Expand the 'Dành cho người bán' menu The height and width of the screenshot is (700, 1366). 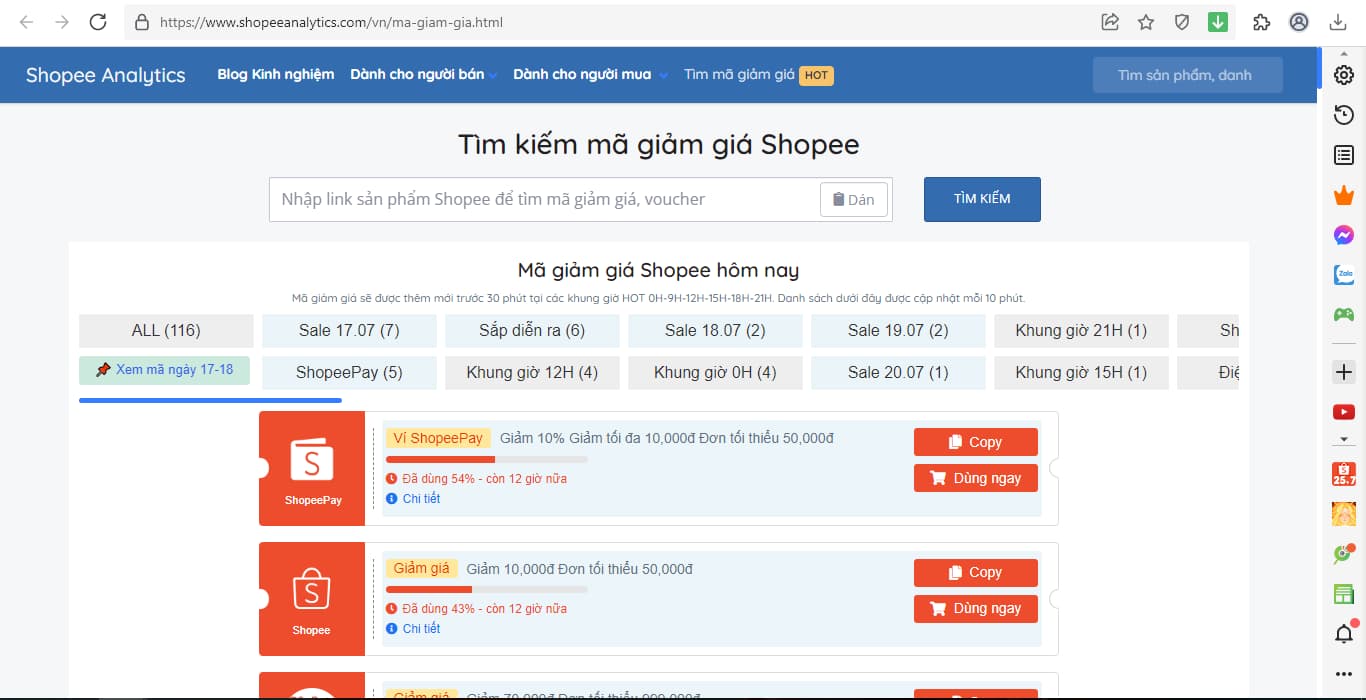423,74
